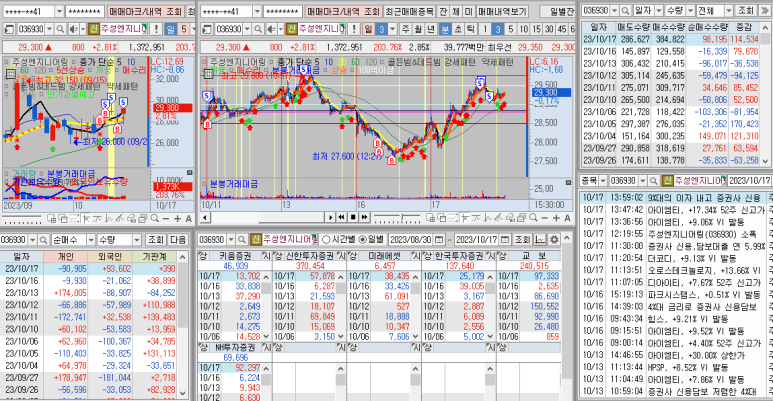Open stock code 036930 dropdown in left chart
The image size is (773, 401).
(x=49, y=30)
